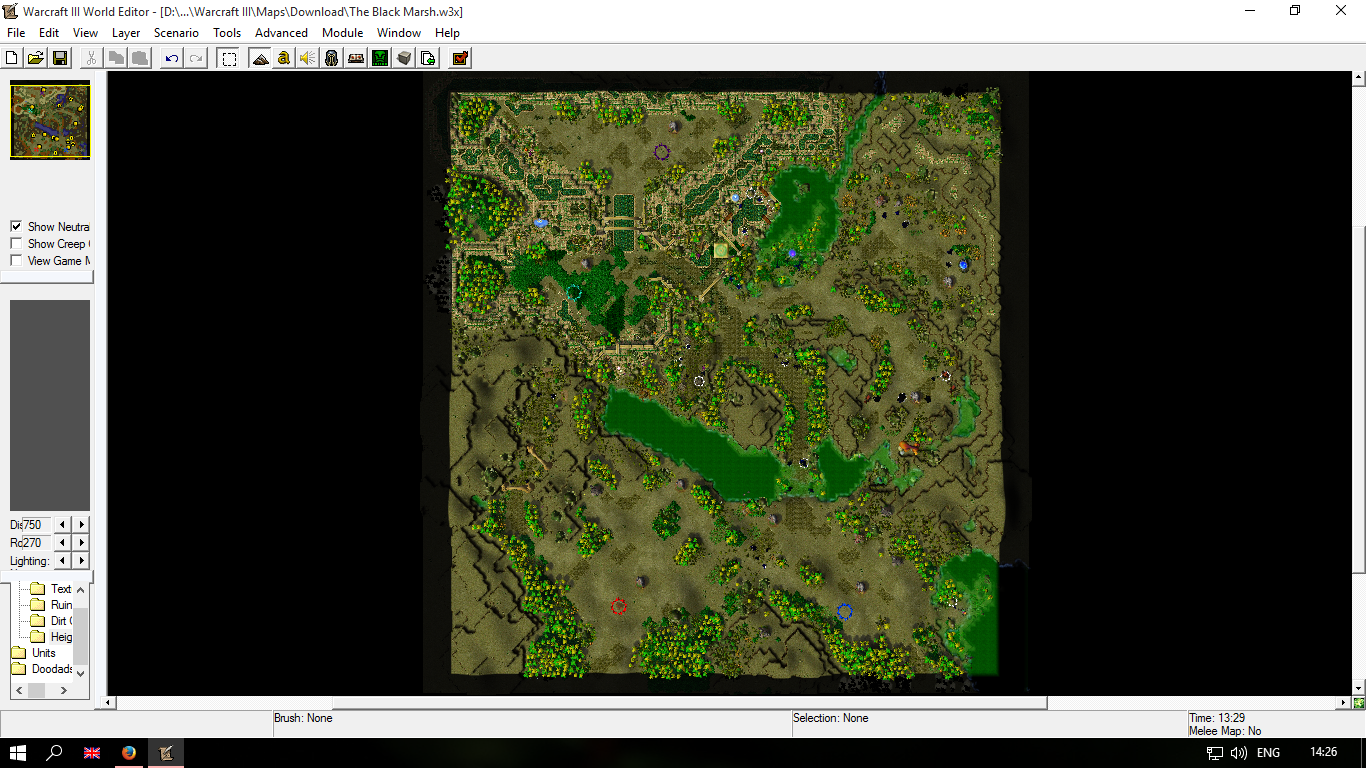Increase Distance with right arrow
Image resolution: width=1366 pixels, height=768 pixels.
[x=82, y=524]
